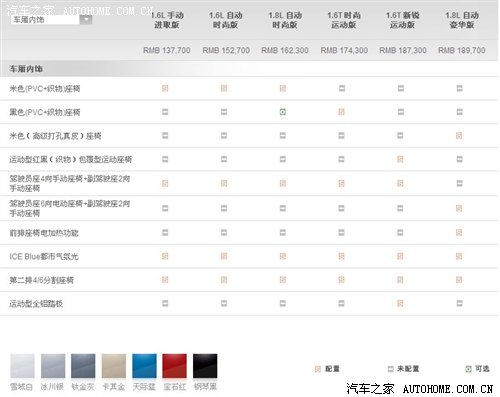Click the price RMB 187,300

pyautogui.click(x=403, y=50)
